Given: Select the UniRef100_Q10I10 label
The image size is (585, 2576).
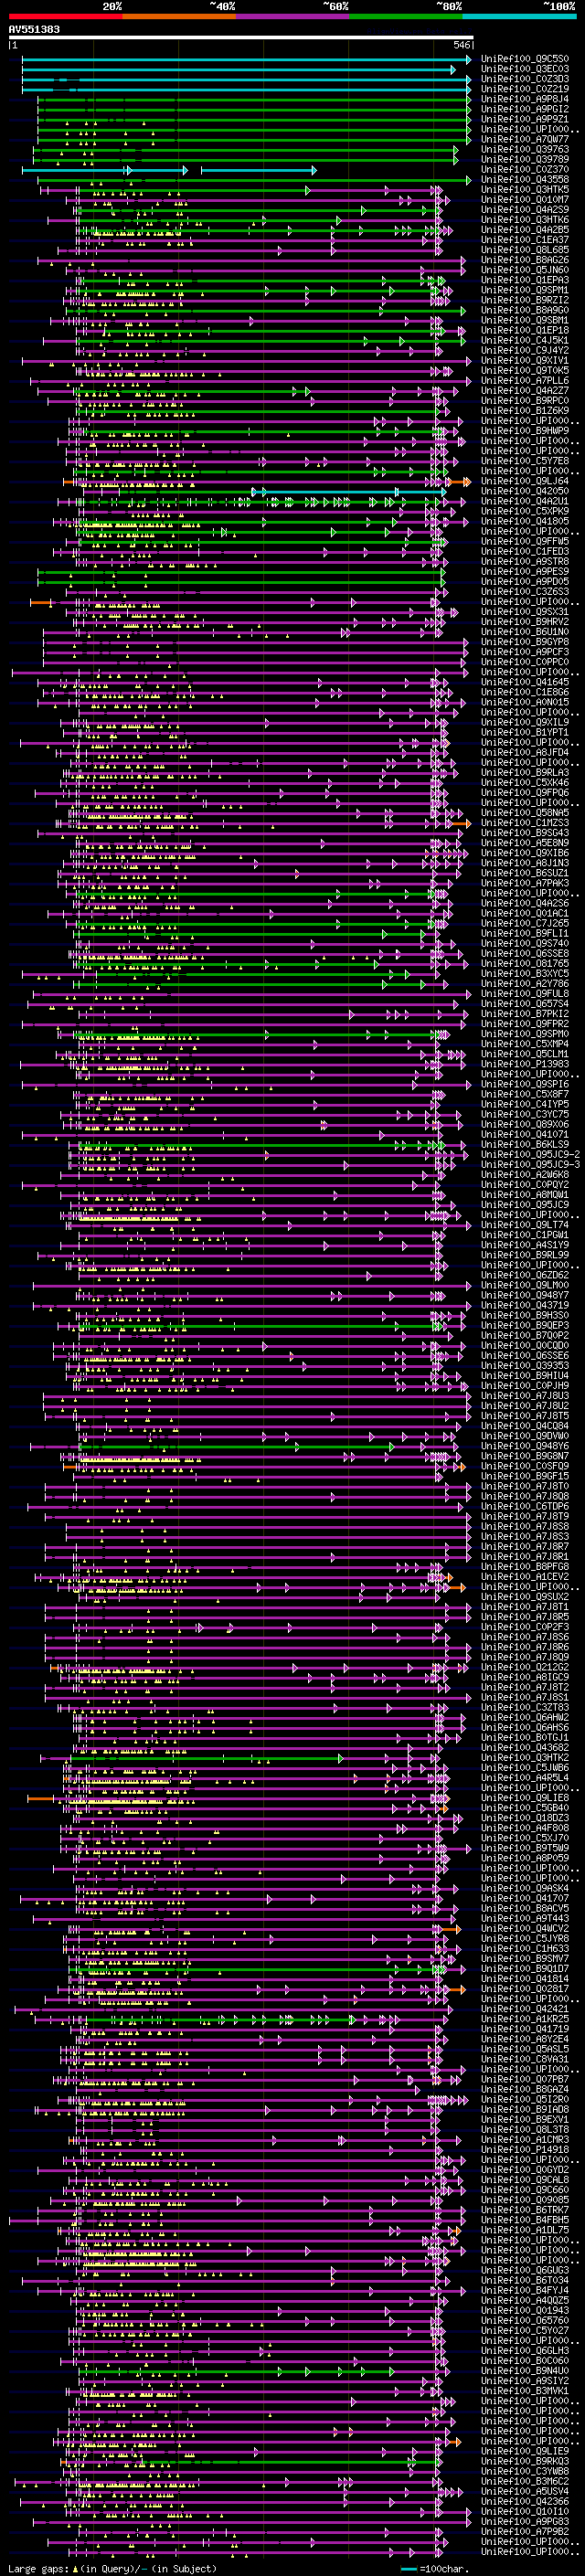Looking at the screenshot, I should tap(524, 2511).
